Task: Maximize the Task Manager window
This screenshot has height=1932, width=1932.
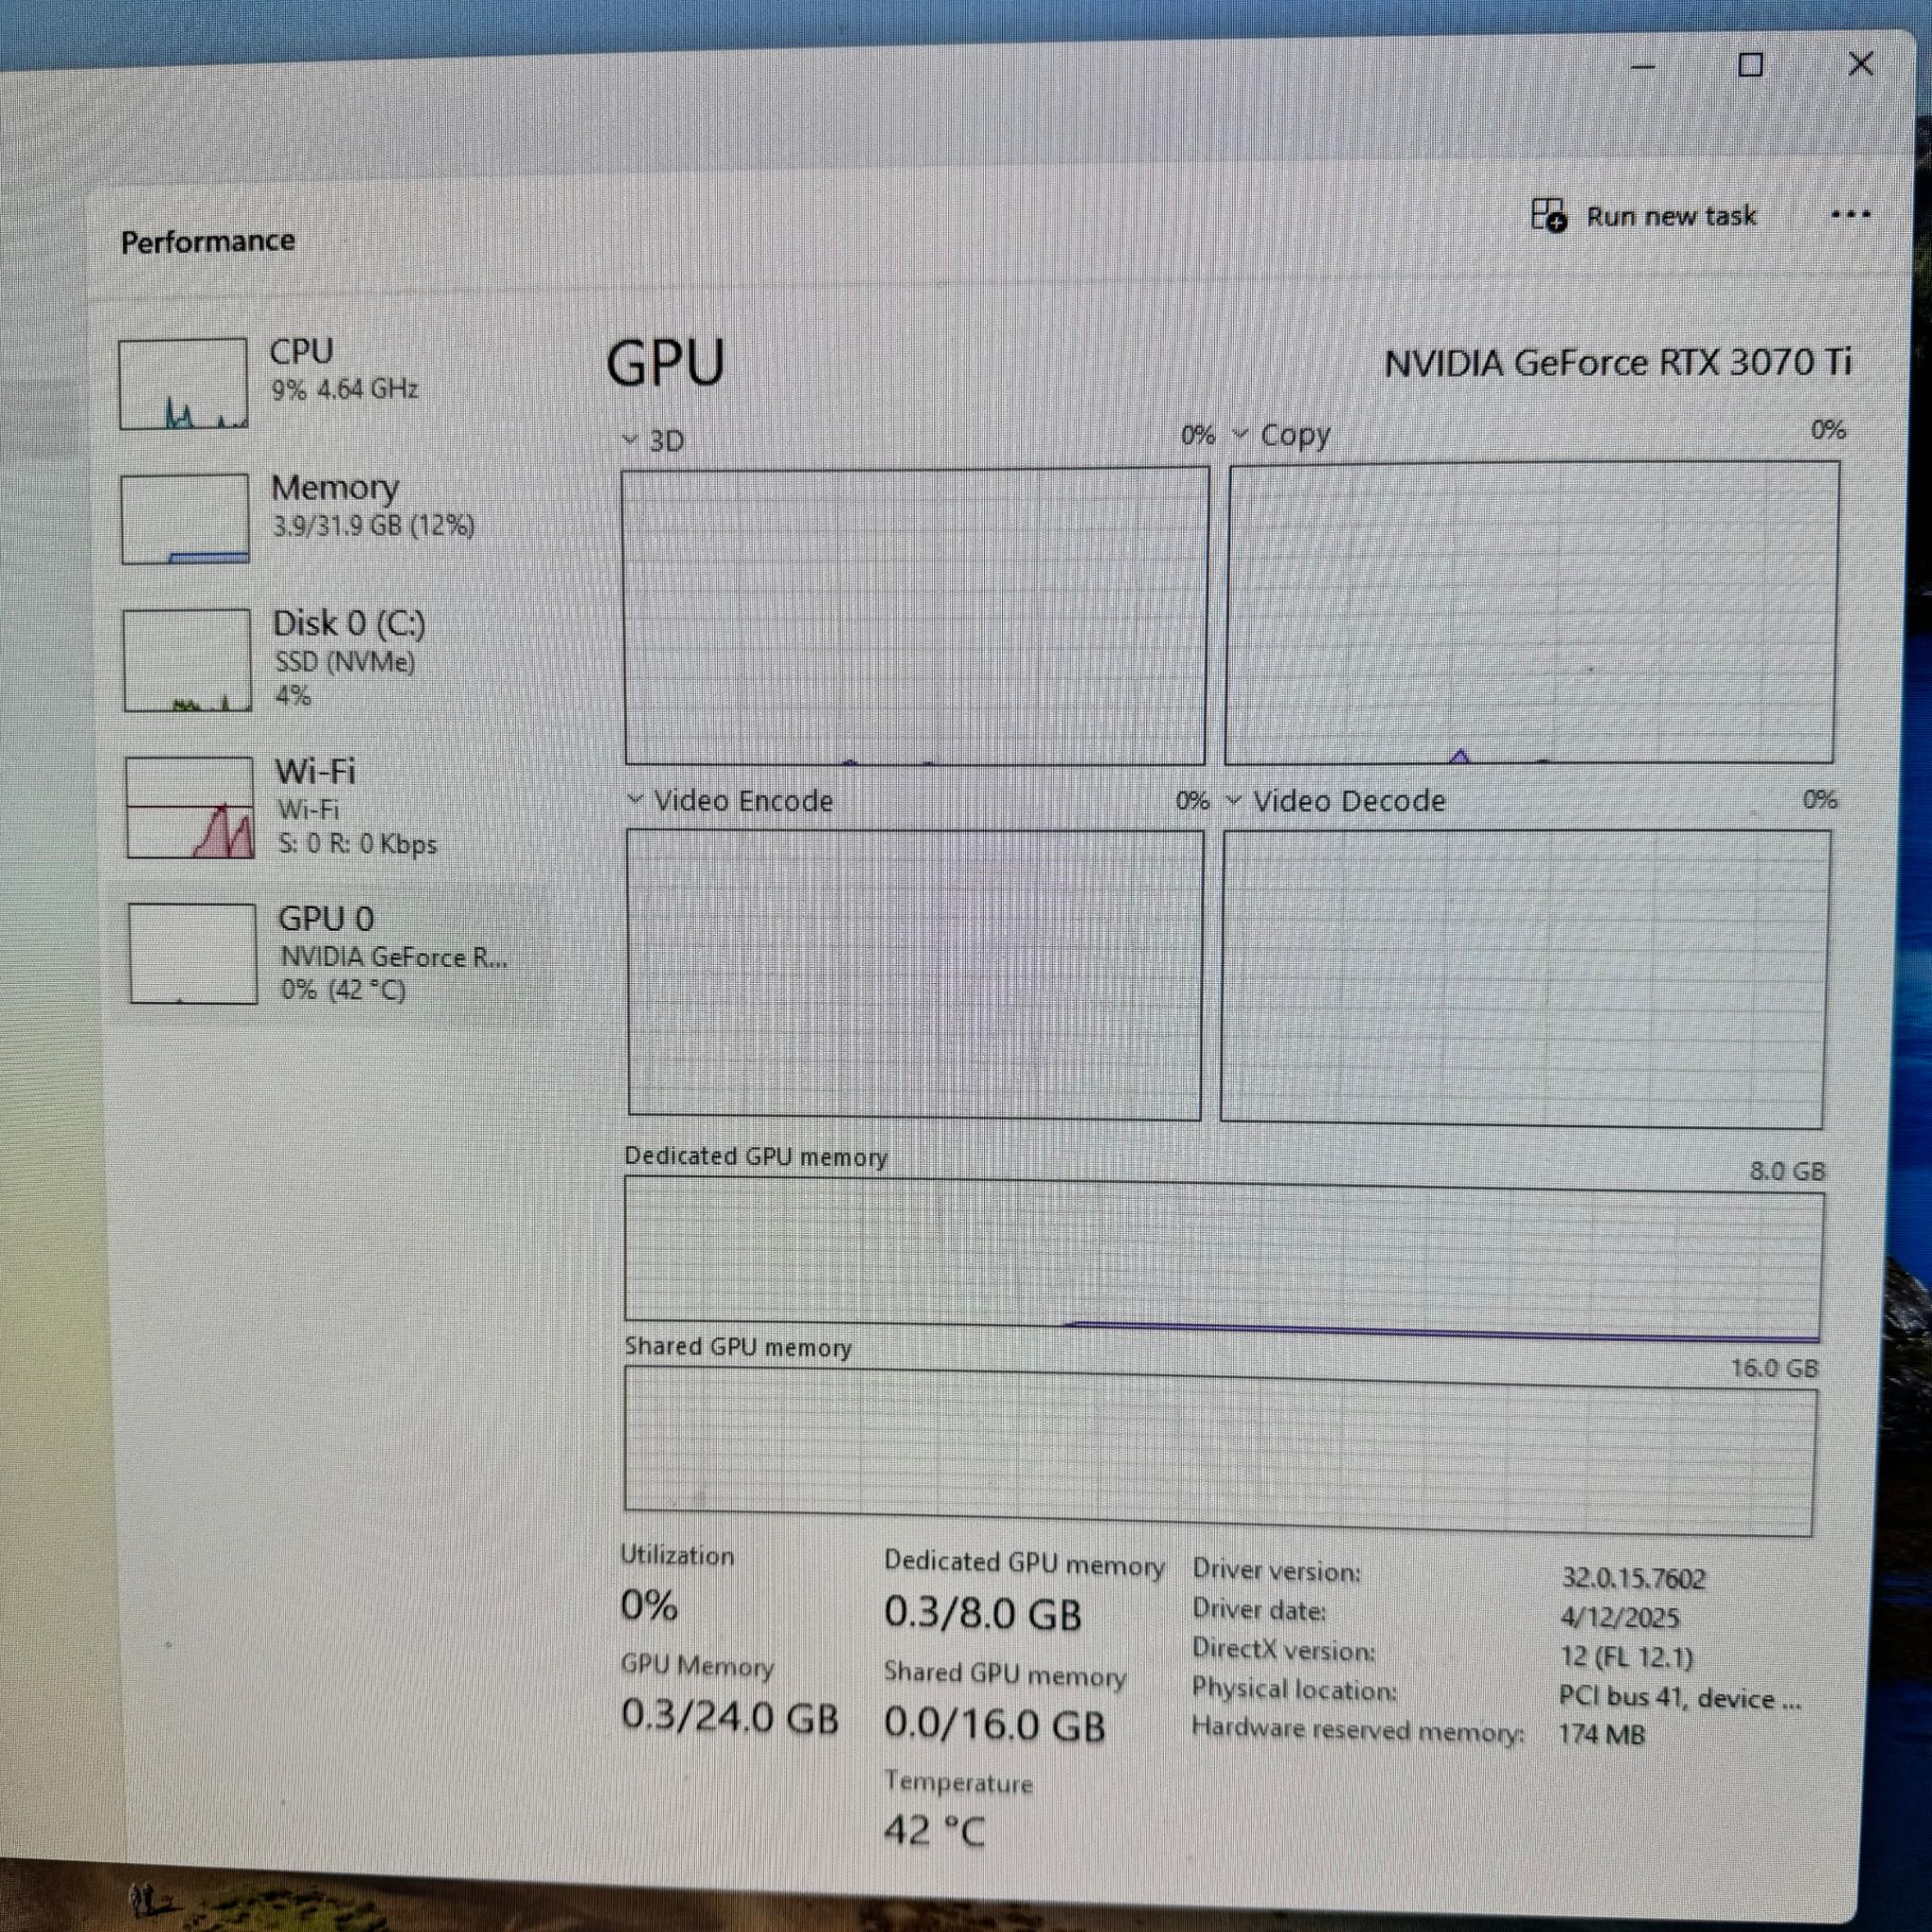Action: click(1751, 65)
